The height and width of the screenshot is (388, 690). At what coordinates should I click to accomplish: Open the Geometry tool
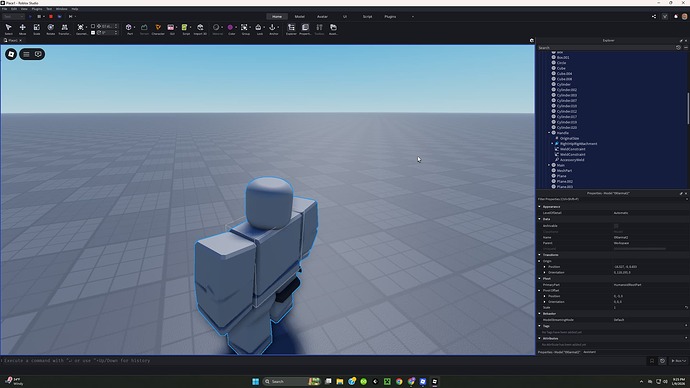click(81, 29)
